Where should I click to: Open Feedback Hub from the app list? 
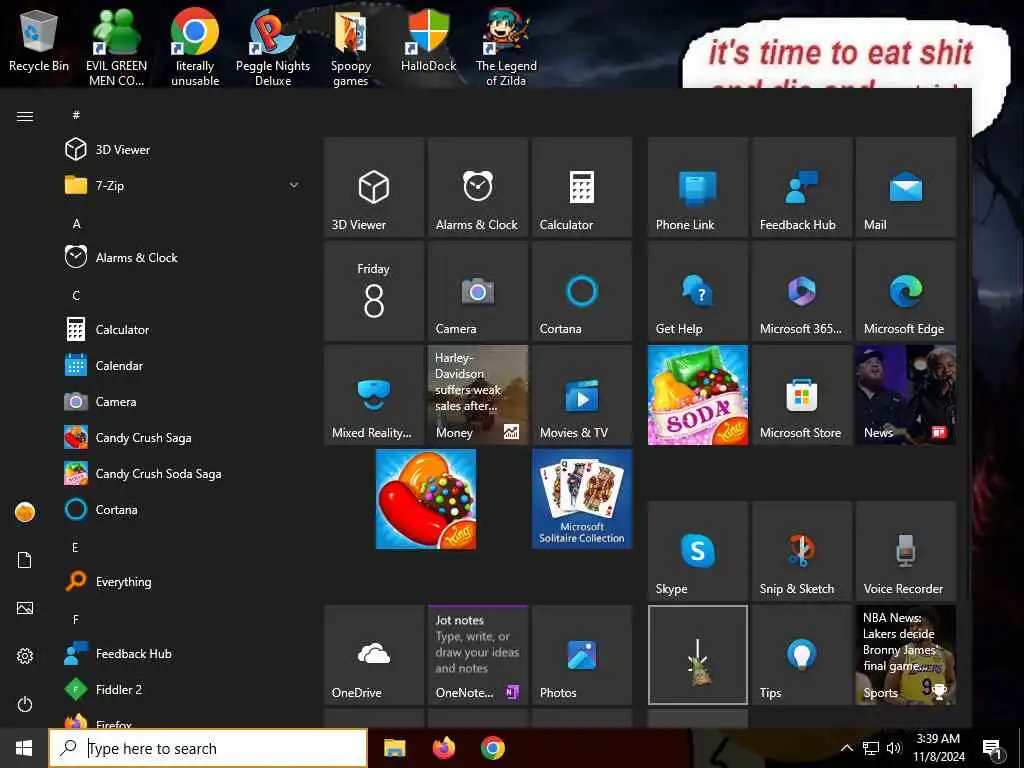point(183,653)
